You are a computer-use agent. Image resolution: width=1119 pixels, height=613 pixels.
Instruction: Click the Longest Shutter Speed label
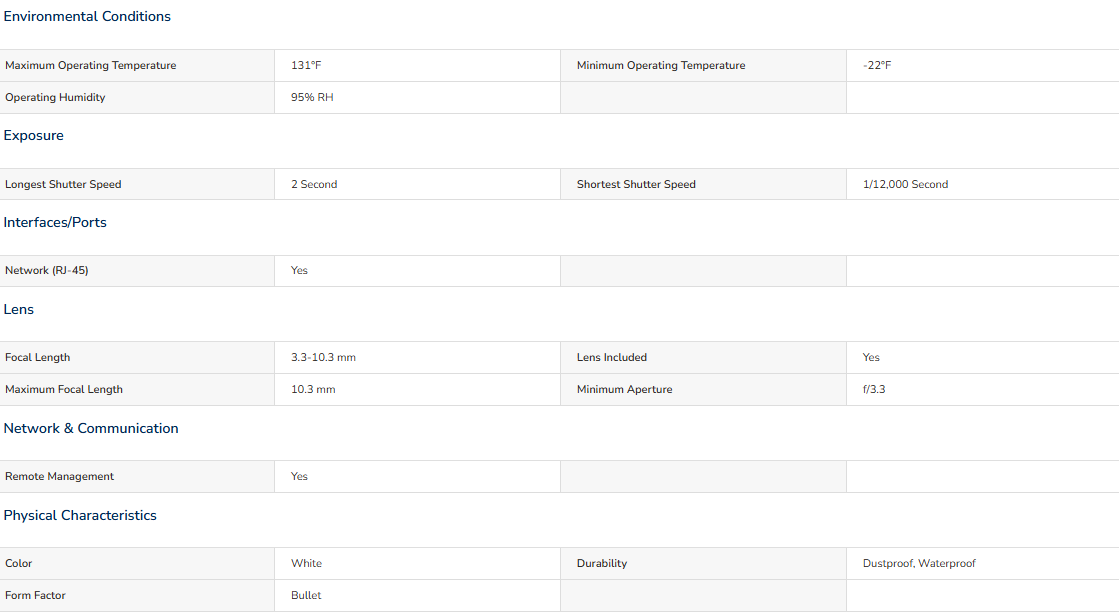63,184
